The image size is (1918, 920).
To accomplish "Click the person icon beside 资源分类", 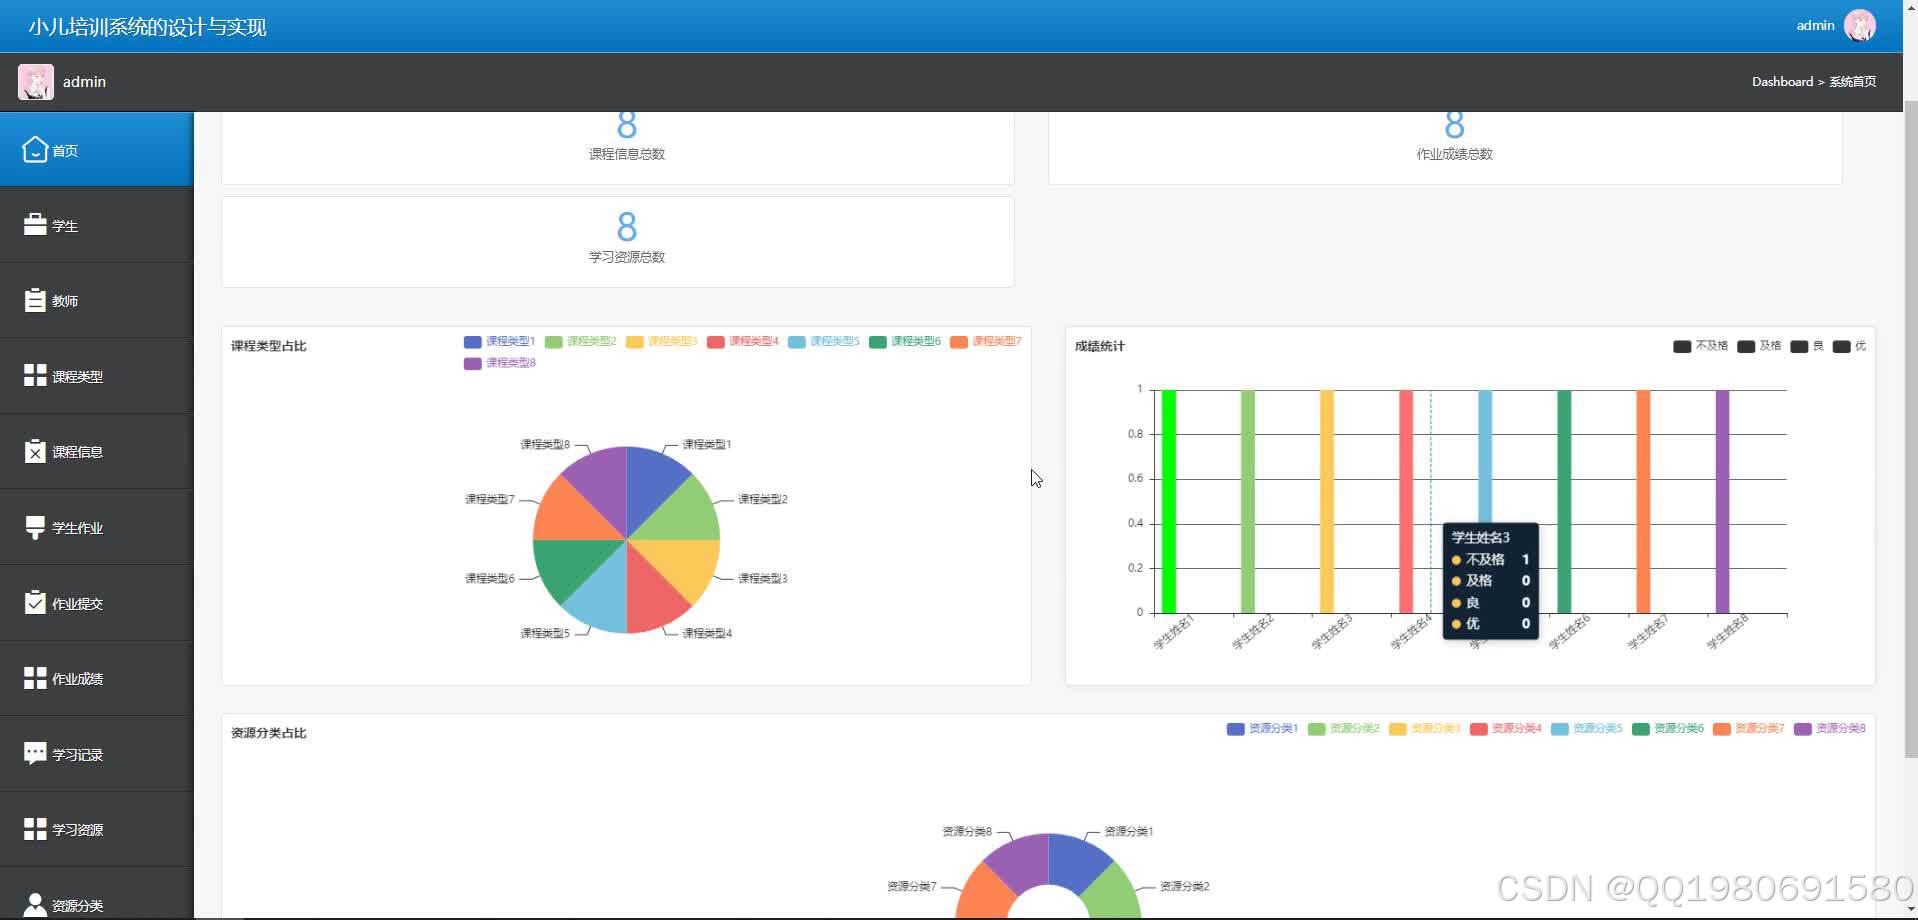I will [35, 905].
